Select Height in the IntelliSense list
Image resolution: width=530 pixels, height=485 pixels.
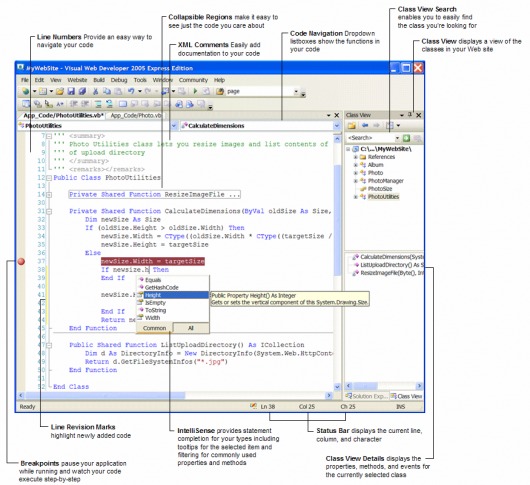point(173,295)
